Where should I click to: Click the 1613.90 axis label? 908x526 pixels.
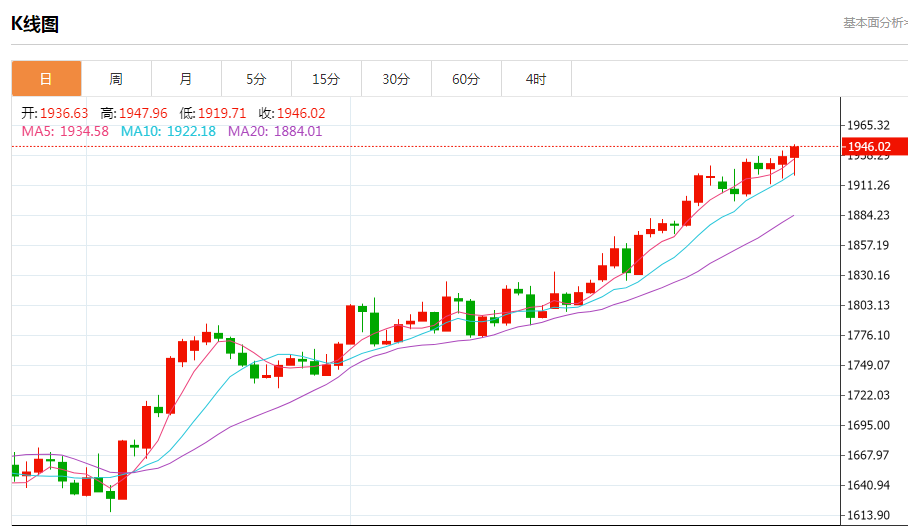(x=868, y=515)
